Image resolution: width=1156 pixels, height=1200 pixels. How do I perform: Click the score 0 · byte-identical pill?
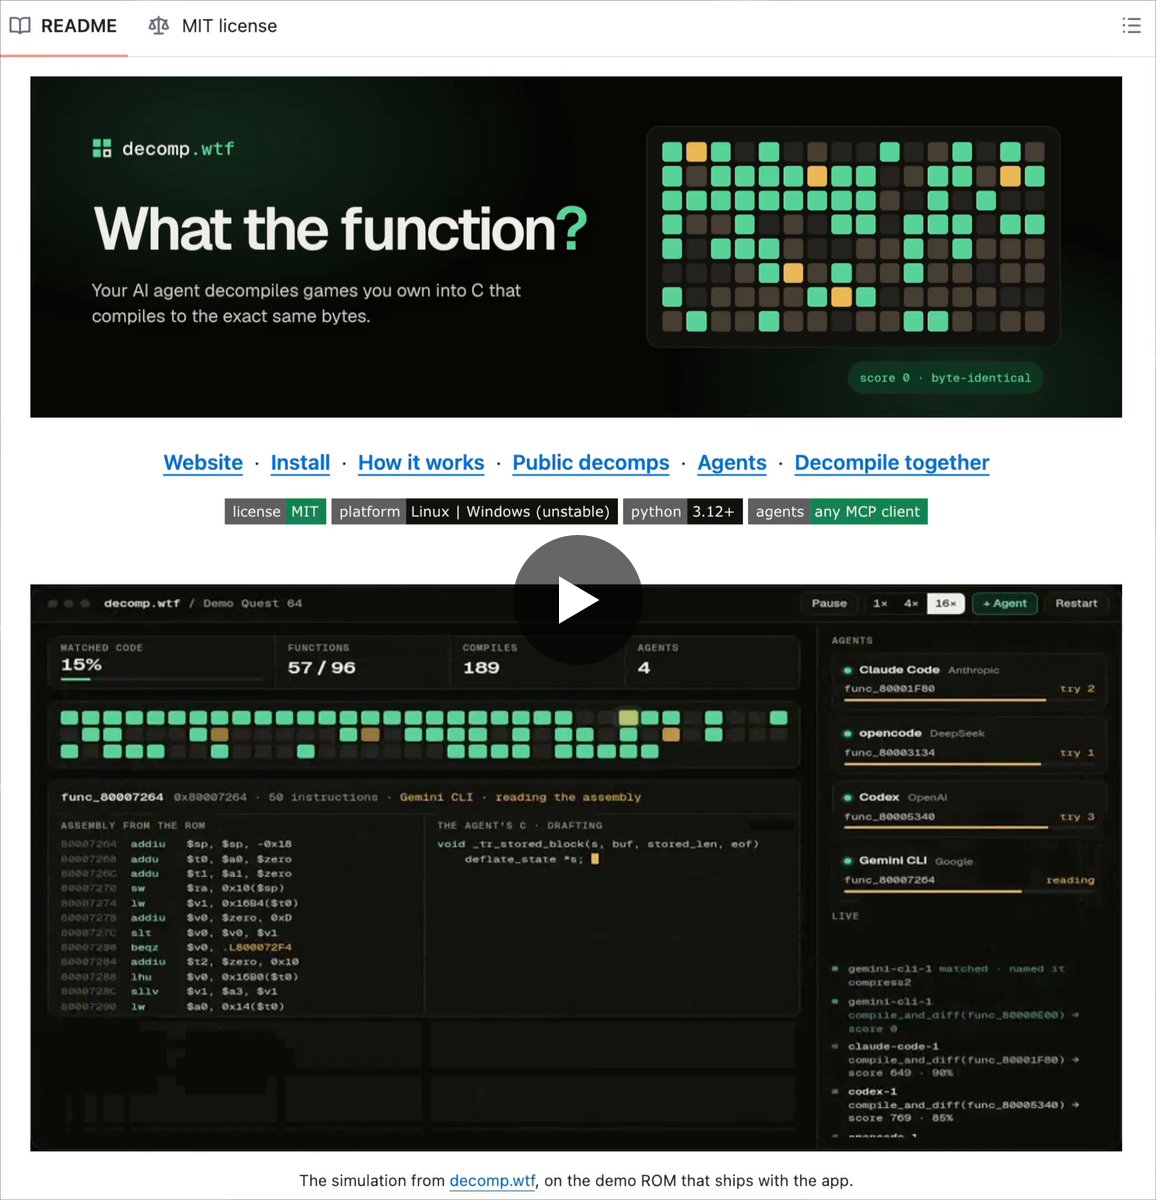[x=945, y=378]
